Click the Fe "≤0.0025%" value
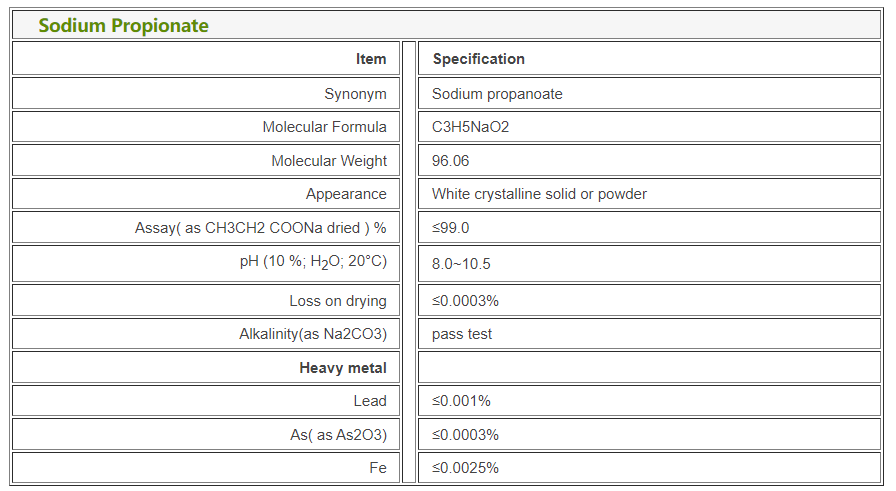 [x=465, y=467]
